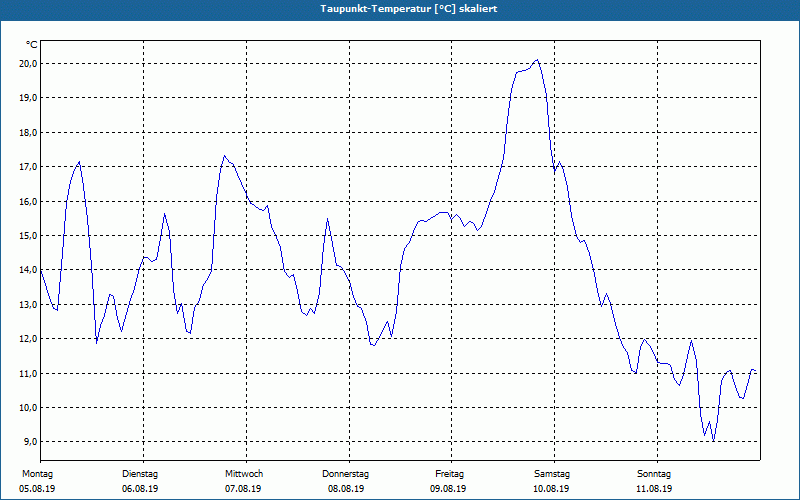Click the chart title Taupunkt-Temperatur skaliert
This screenshot has height=500, width=800.
[x=409, y=9]
